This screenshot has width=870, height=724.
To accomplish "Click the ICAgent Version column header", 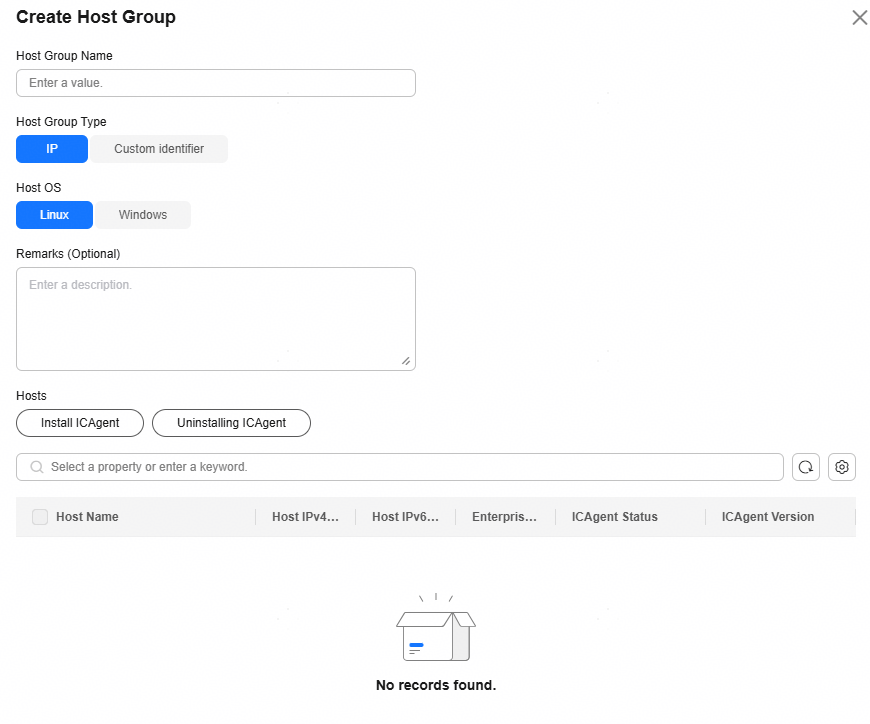I will pos(767,517).
